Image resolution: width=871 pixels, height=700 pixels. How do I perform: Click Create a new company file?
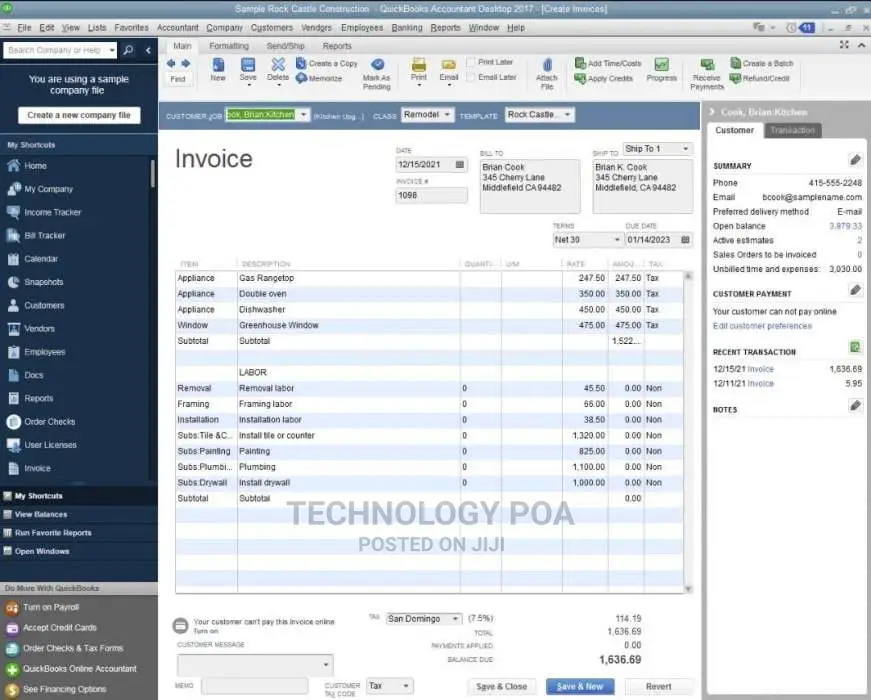(79, 116)
